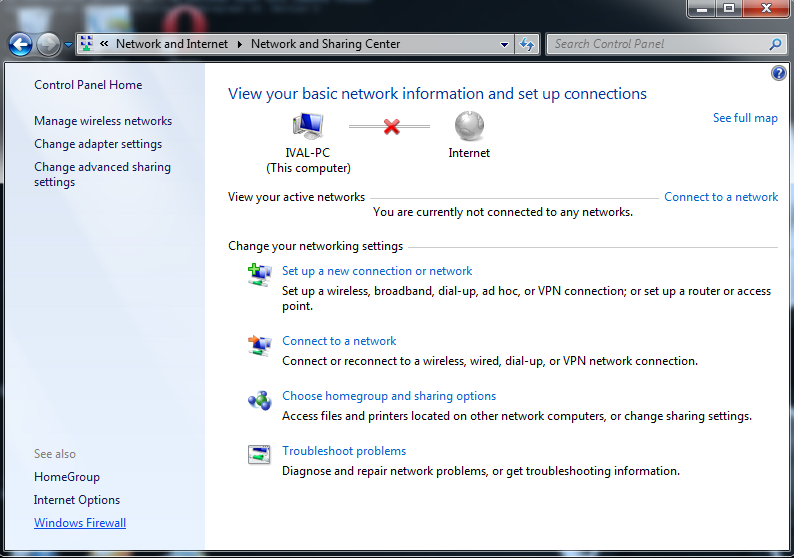Click the Control Panel icon in address bar

tap(87, 44)
